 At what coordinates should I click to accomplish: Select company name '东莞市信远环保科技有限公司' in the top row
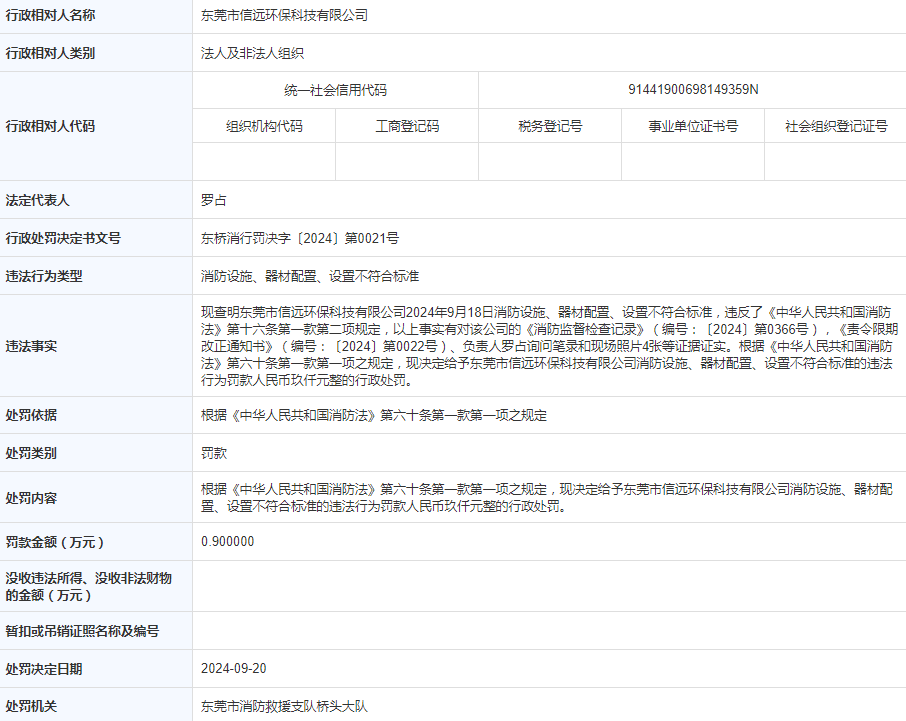tap(284, 16)
